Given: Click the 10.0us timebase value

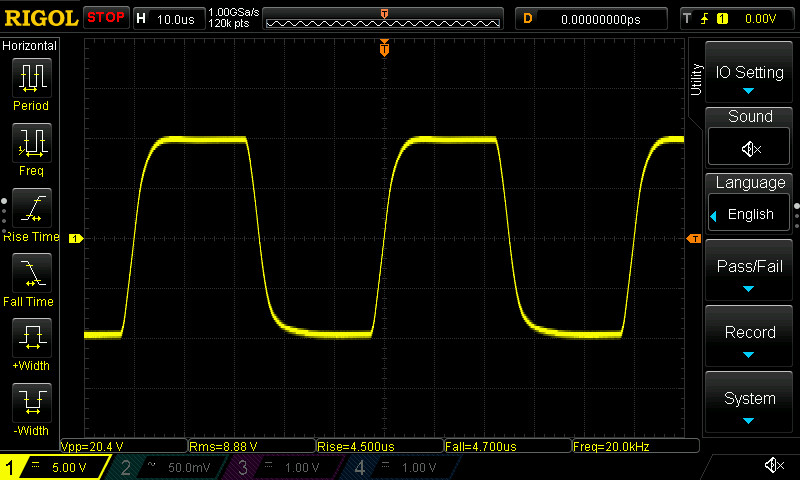Looking at the screenshot, I should 176,19.
